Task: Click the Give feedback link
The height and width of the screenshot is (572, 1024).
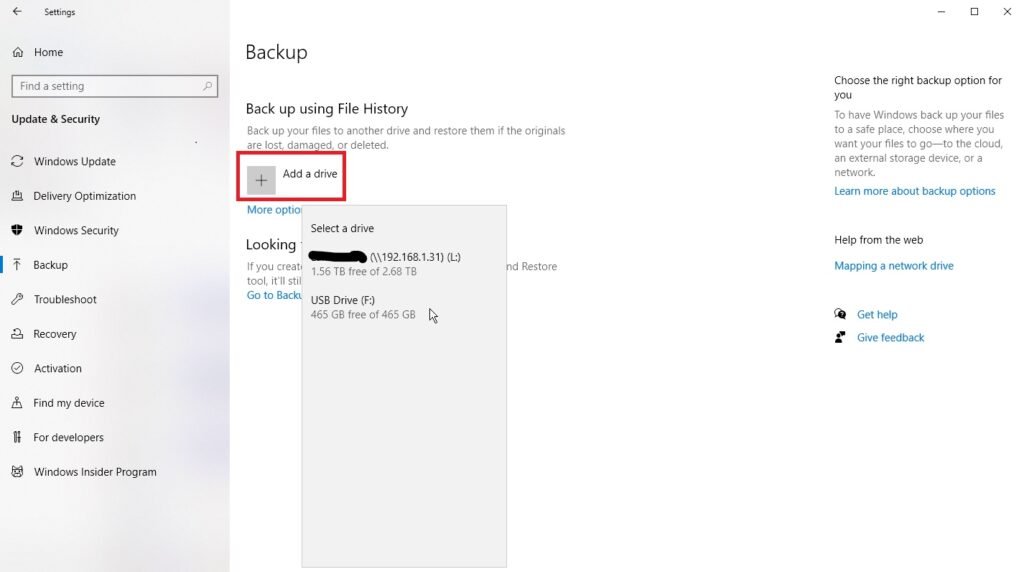Action: coord(891,338)
